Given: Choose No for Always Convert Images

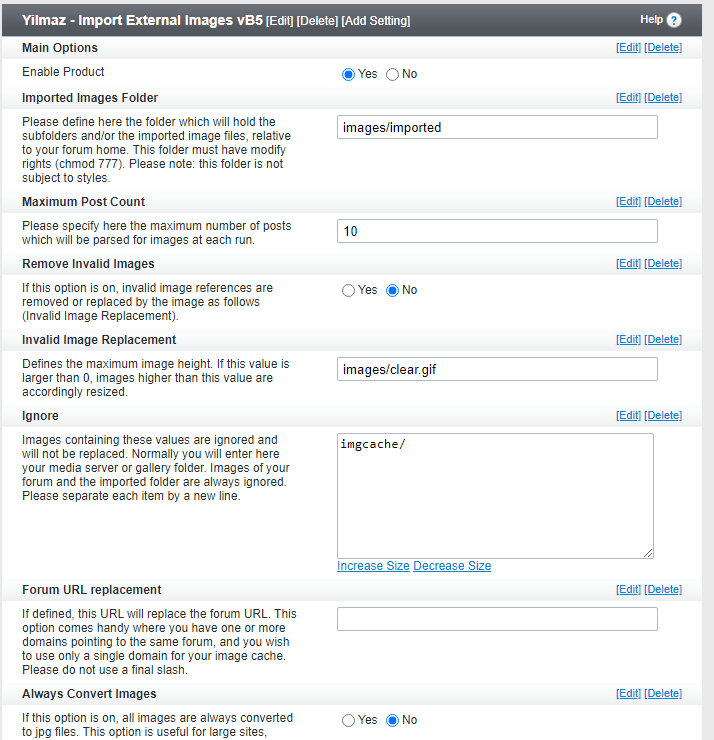Looking at the screenshot, I should point(392,720).
